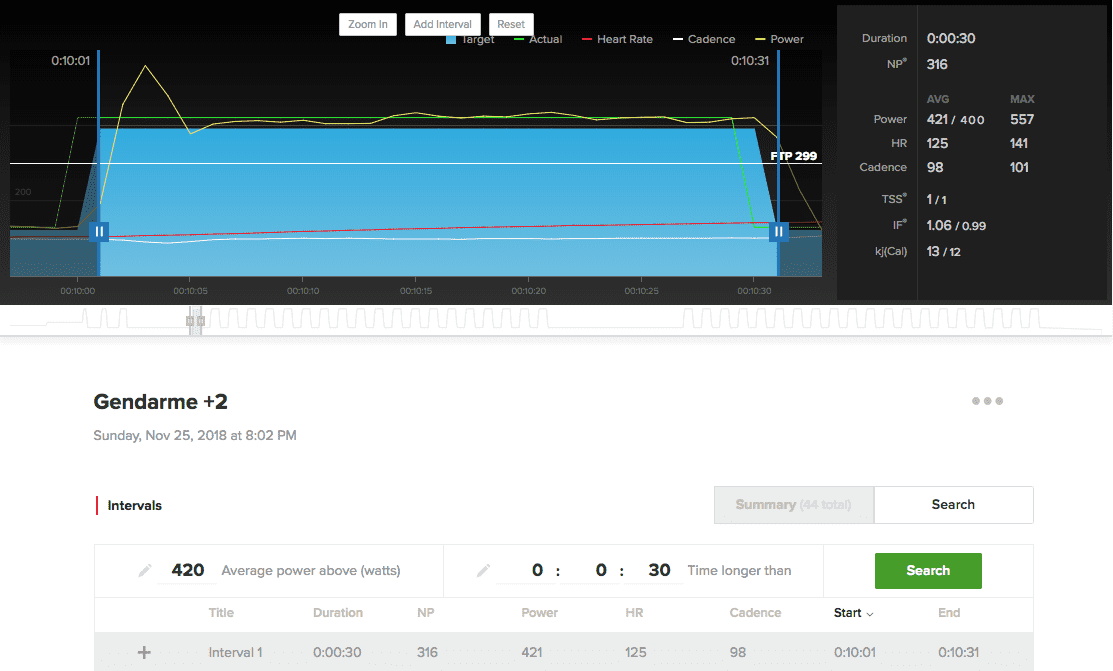Switch to the Search tab
This screenshot has width=1113, height=671.
953,505
